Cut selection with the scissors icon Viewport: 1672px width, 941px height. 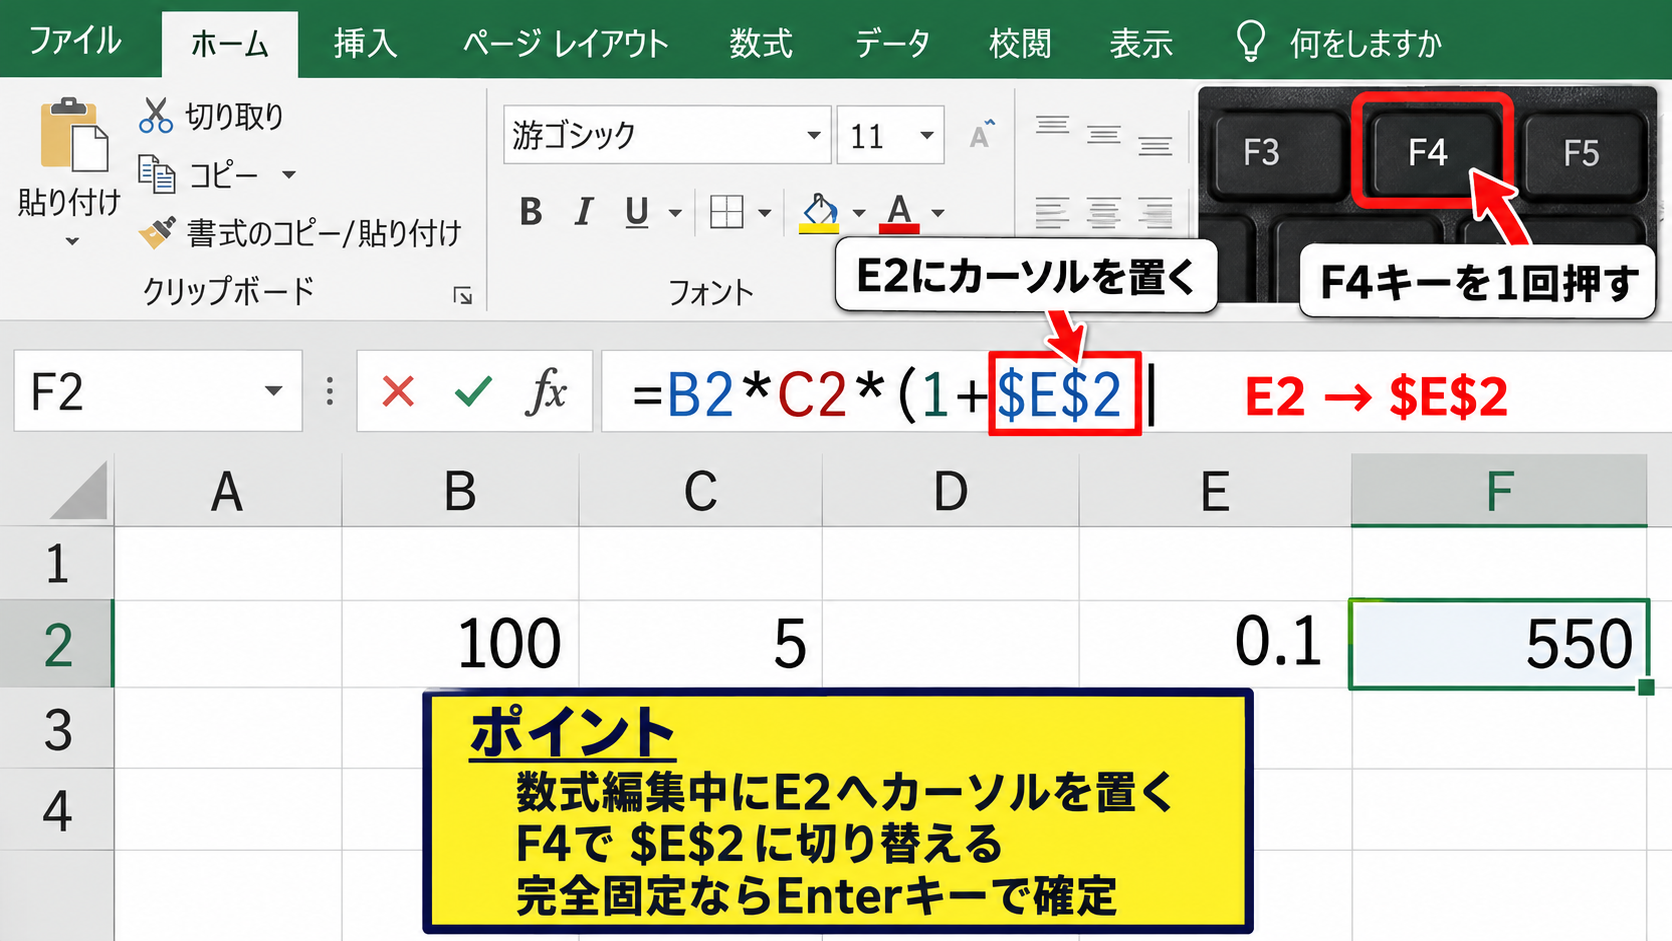coord(155,116)
